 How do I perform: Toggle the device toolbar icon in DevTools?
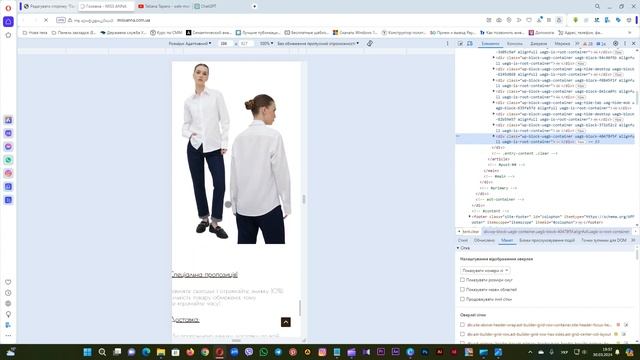[x=470, y=43]
